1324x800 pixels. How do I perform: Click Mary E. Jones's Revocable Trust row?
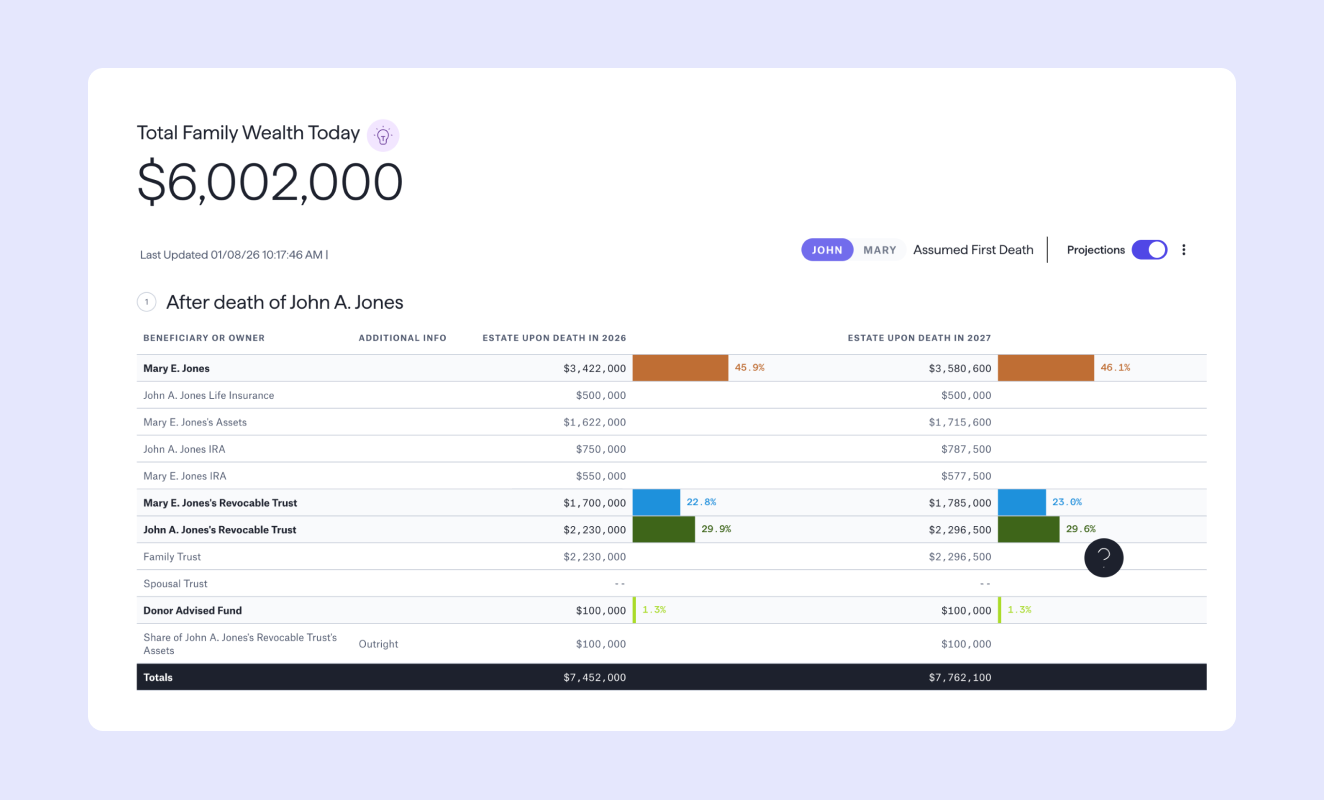click(672, 502)
